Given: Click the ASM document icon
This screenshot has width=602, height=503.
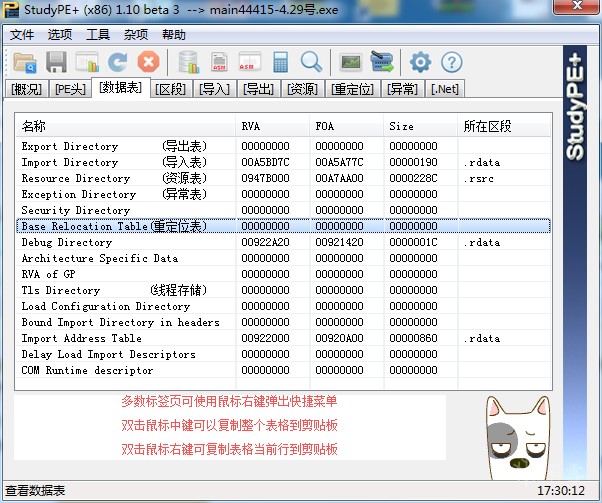Looking at the screenshot, I should [219, 62].
